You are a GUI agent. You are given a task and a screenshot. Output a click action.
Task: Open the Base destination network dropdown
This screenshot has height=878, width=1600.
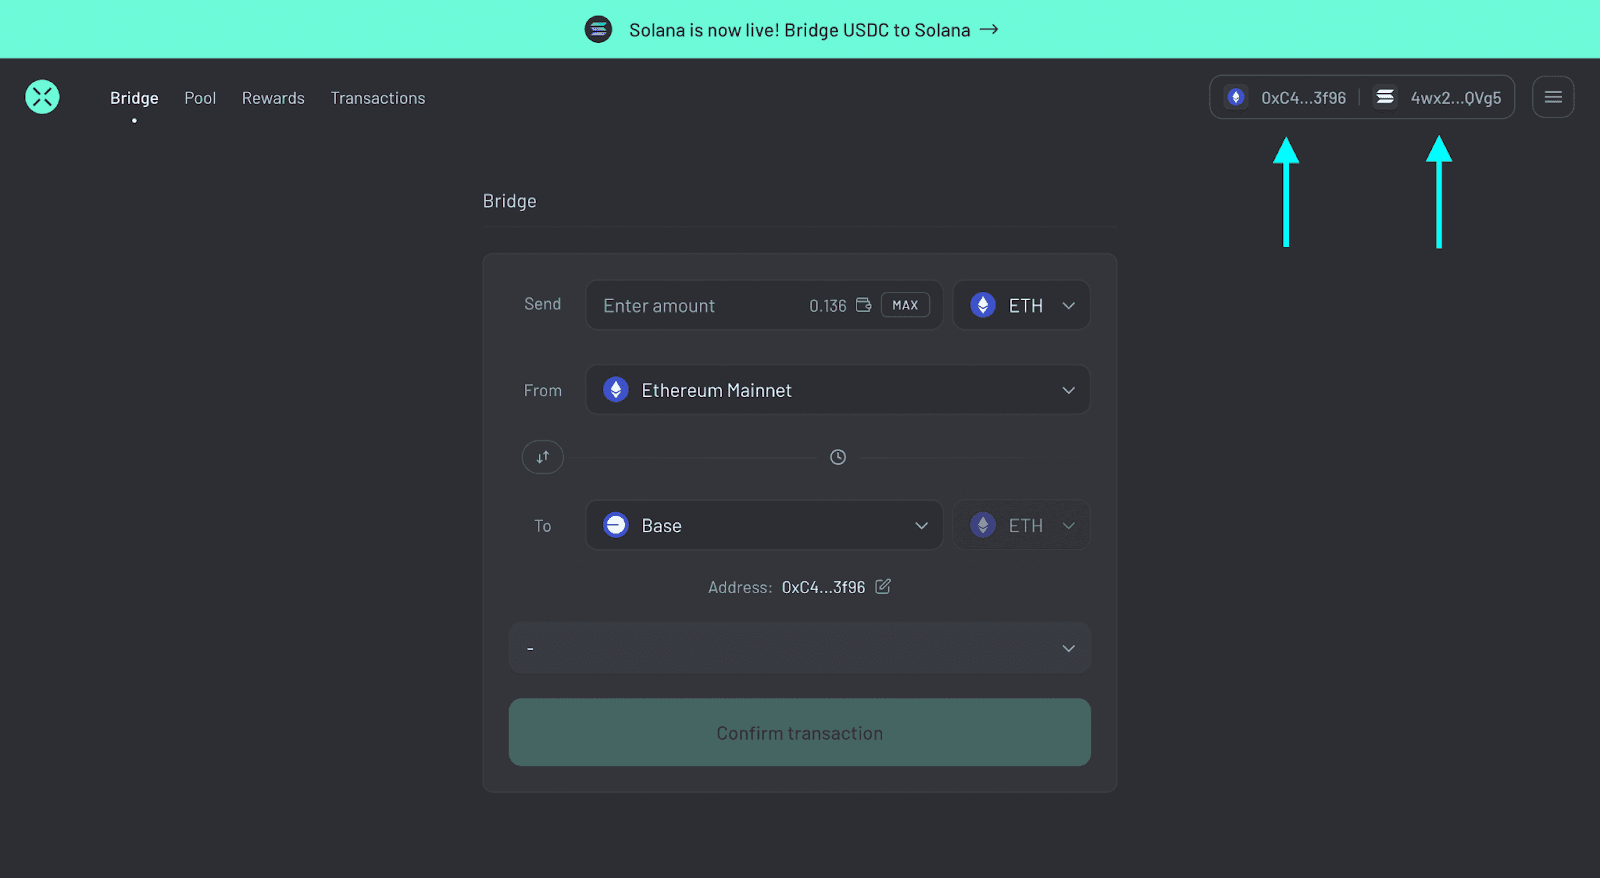pos(764,525)
